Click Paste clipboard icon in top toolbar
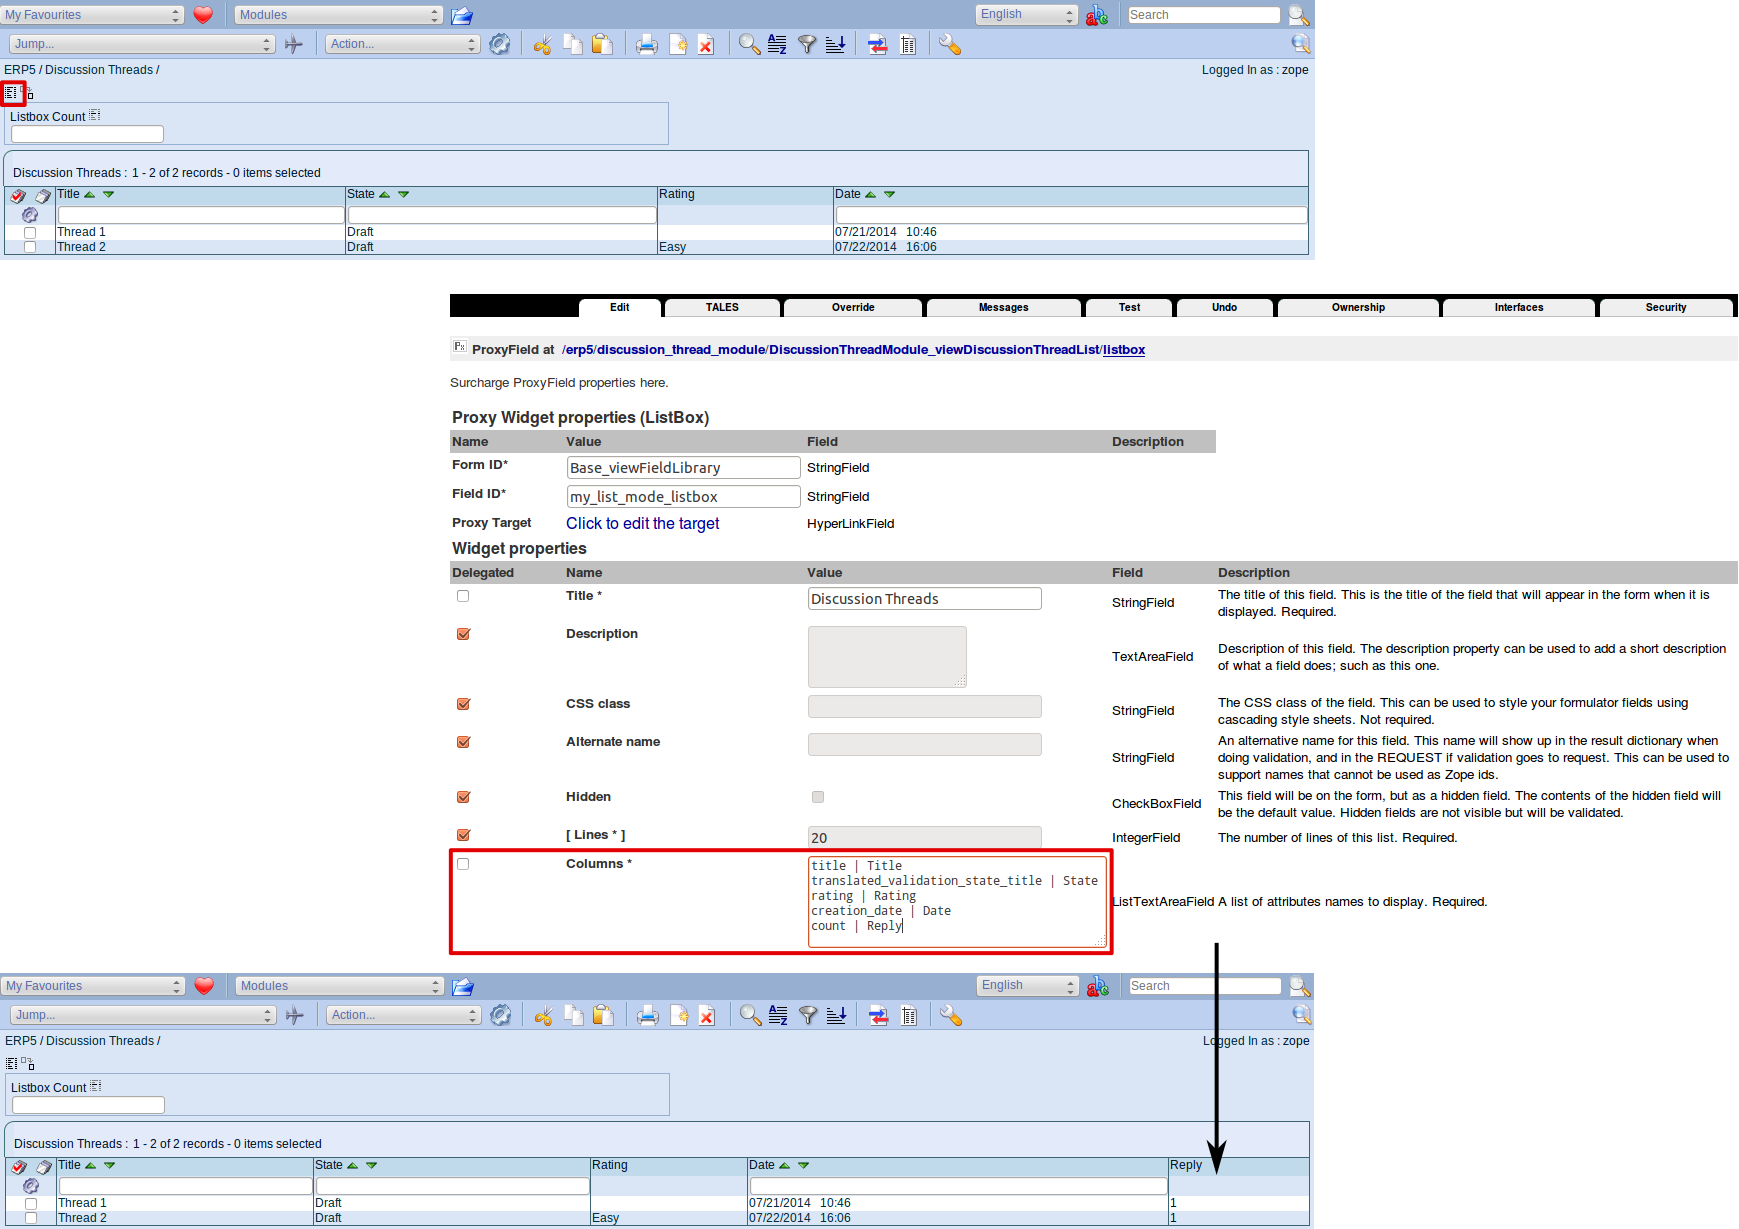Image resolution: width=1739 pixels, height=1229 pixels. (602, 44)
